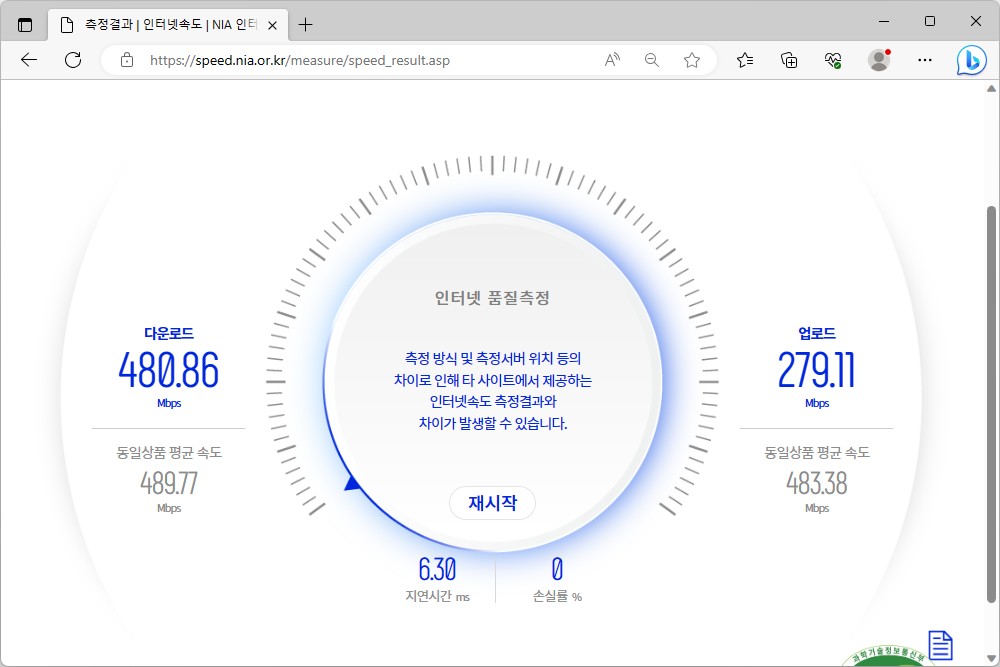Click the 다운로드 label
1000x667 pixels.
168,333
